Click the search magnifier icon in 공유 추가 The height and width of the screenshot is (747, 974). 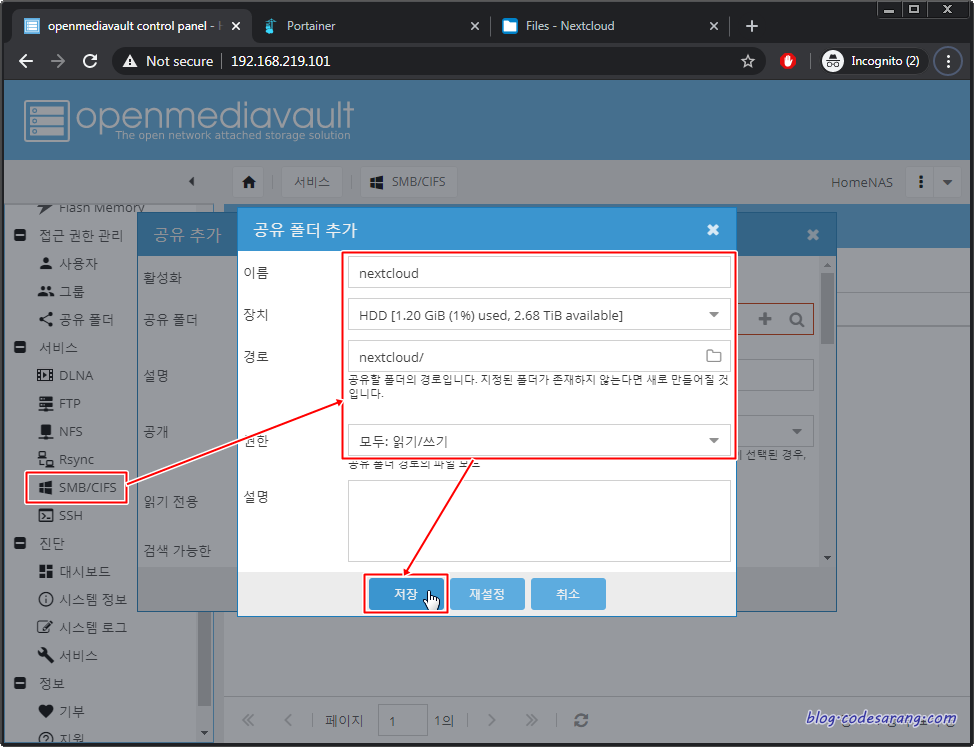pos(796,319)
